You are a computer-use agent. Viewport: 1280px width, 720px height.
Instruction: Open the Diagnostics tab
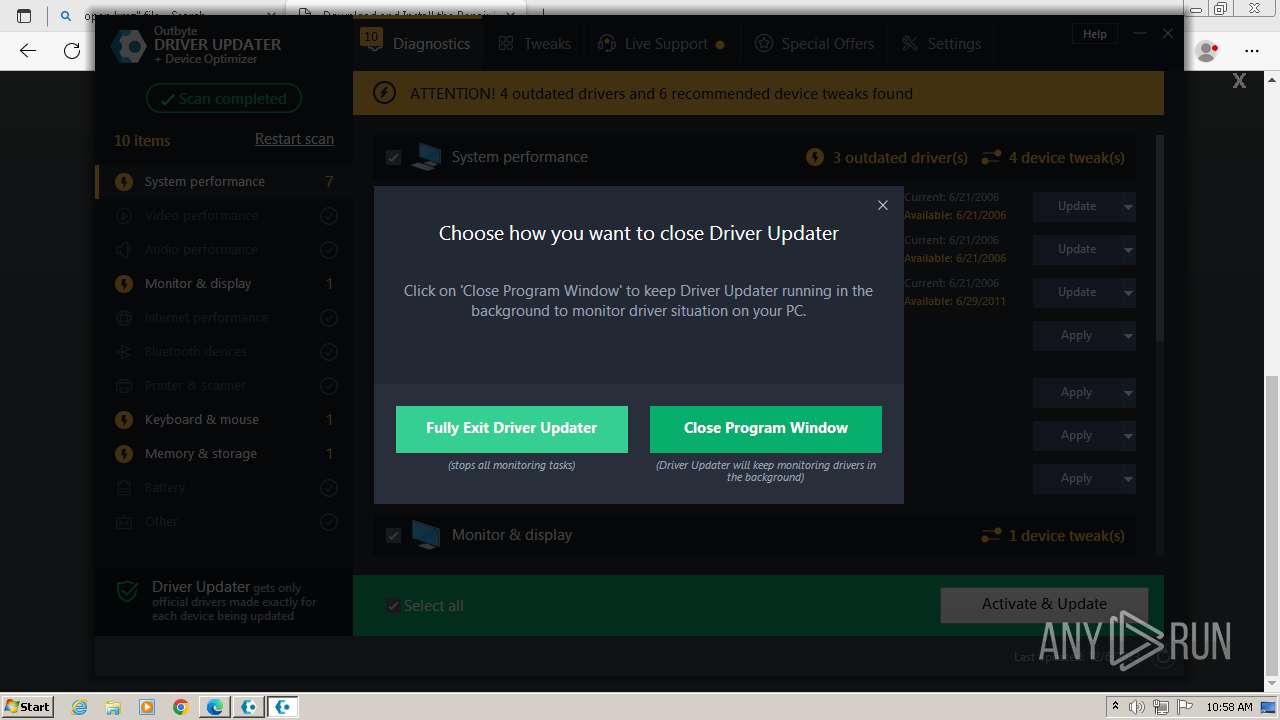(418, 44)
